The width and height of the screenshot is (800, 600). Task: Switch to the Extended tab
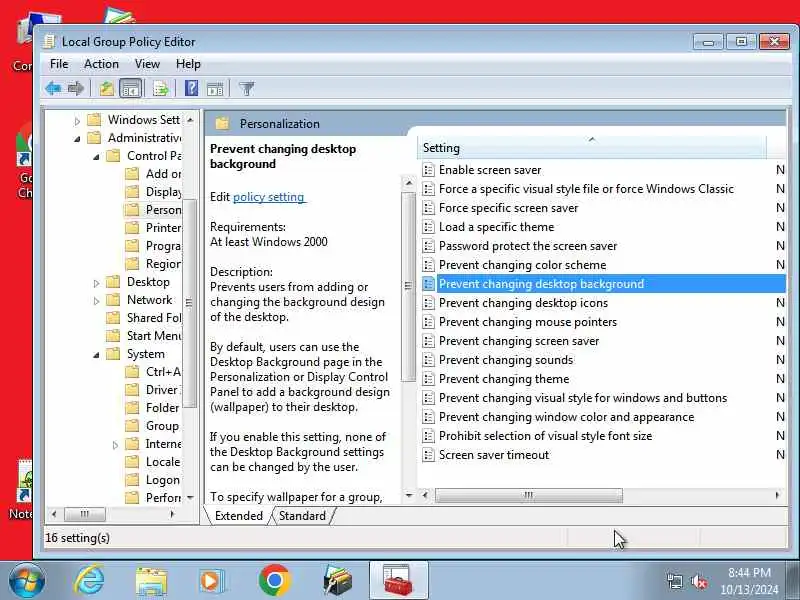[x=239, y=516]
